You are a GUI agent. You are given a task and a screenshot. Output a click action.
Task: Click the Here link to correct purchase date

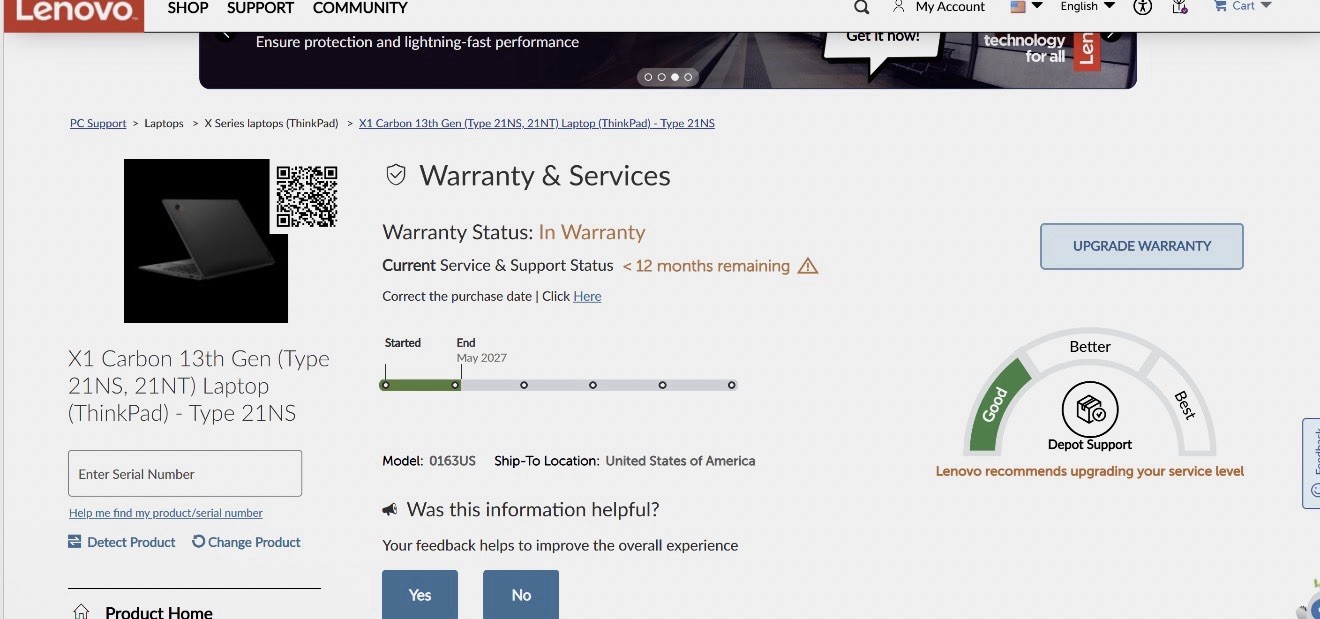[x=587, y=296]
